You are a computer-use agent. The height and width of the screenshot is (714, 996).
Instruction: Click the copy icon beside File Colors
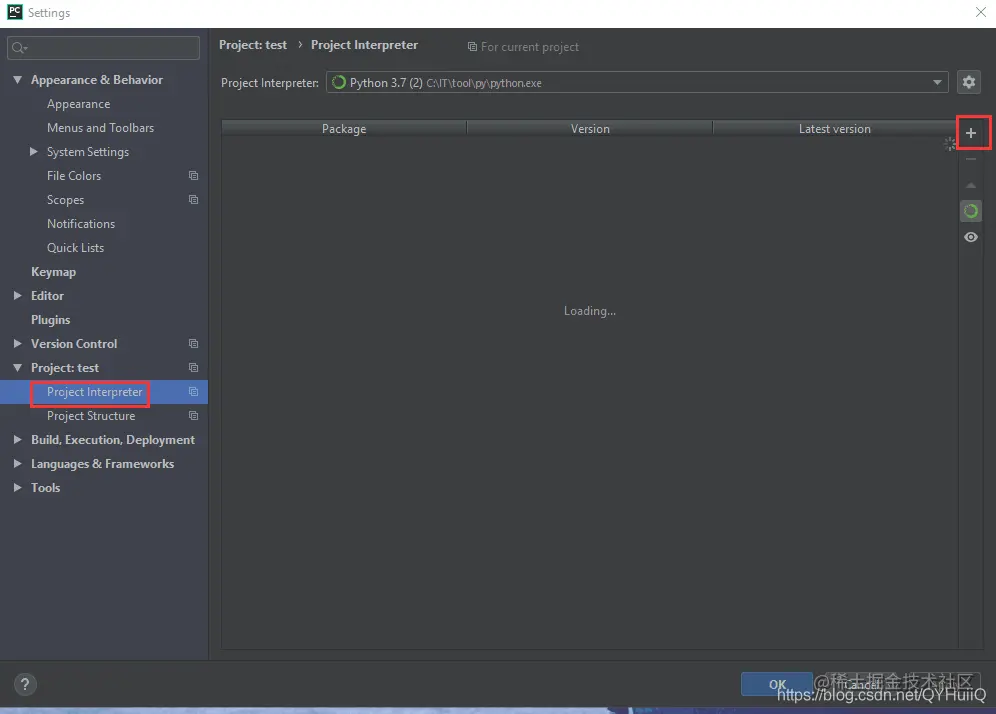194,175
